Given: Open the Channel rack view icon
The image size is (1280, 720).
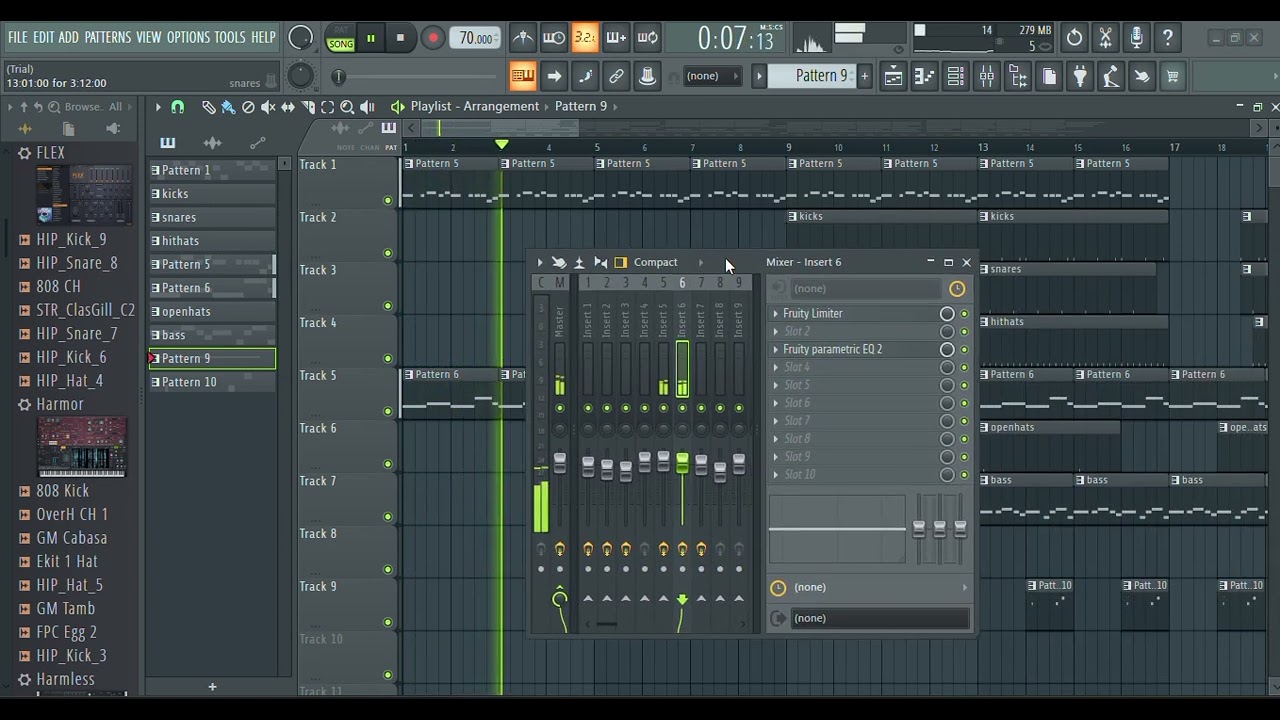Looking at the screenshot, I should (955, 76).
